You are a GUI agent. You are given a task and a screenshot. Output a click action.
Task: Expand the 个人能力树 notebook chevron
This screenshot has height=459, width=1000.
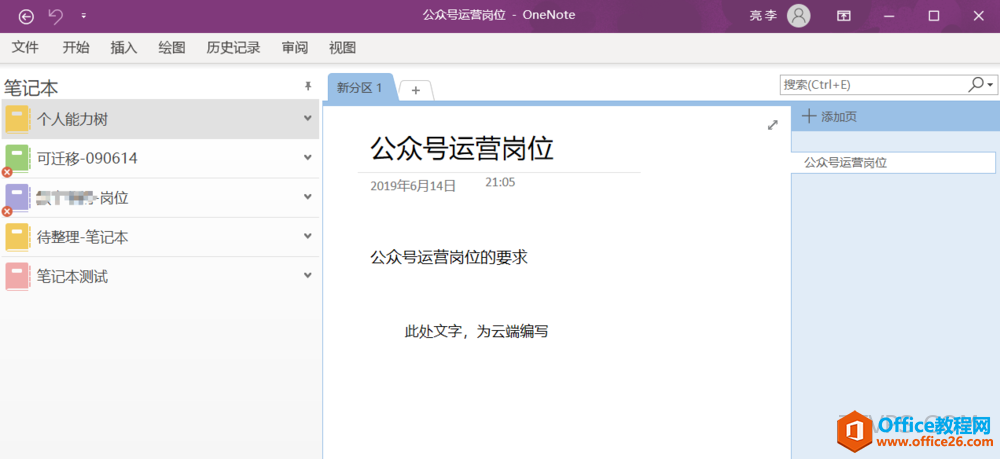pyautogui.click(x=308, y=118)
